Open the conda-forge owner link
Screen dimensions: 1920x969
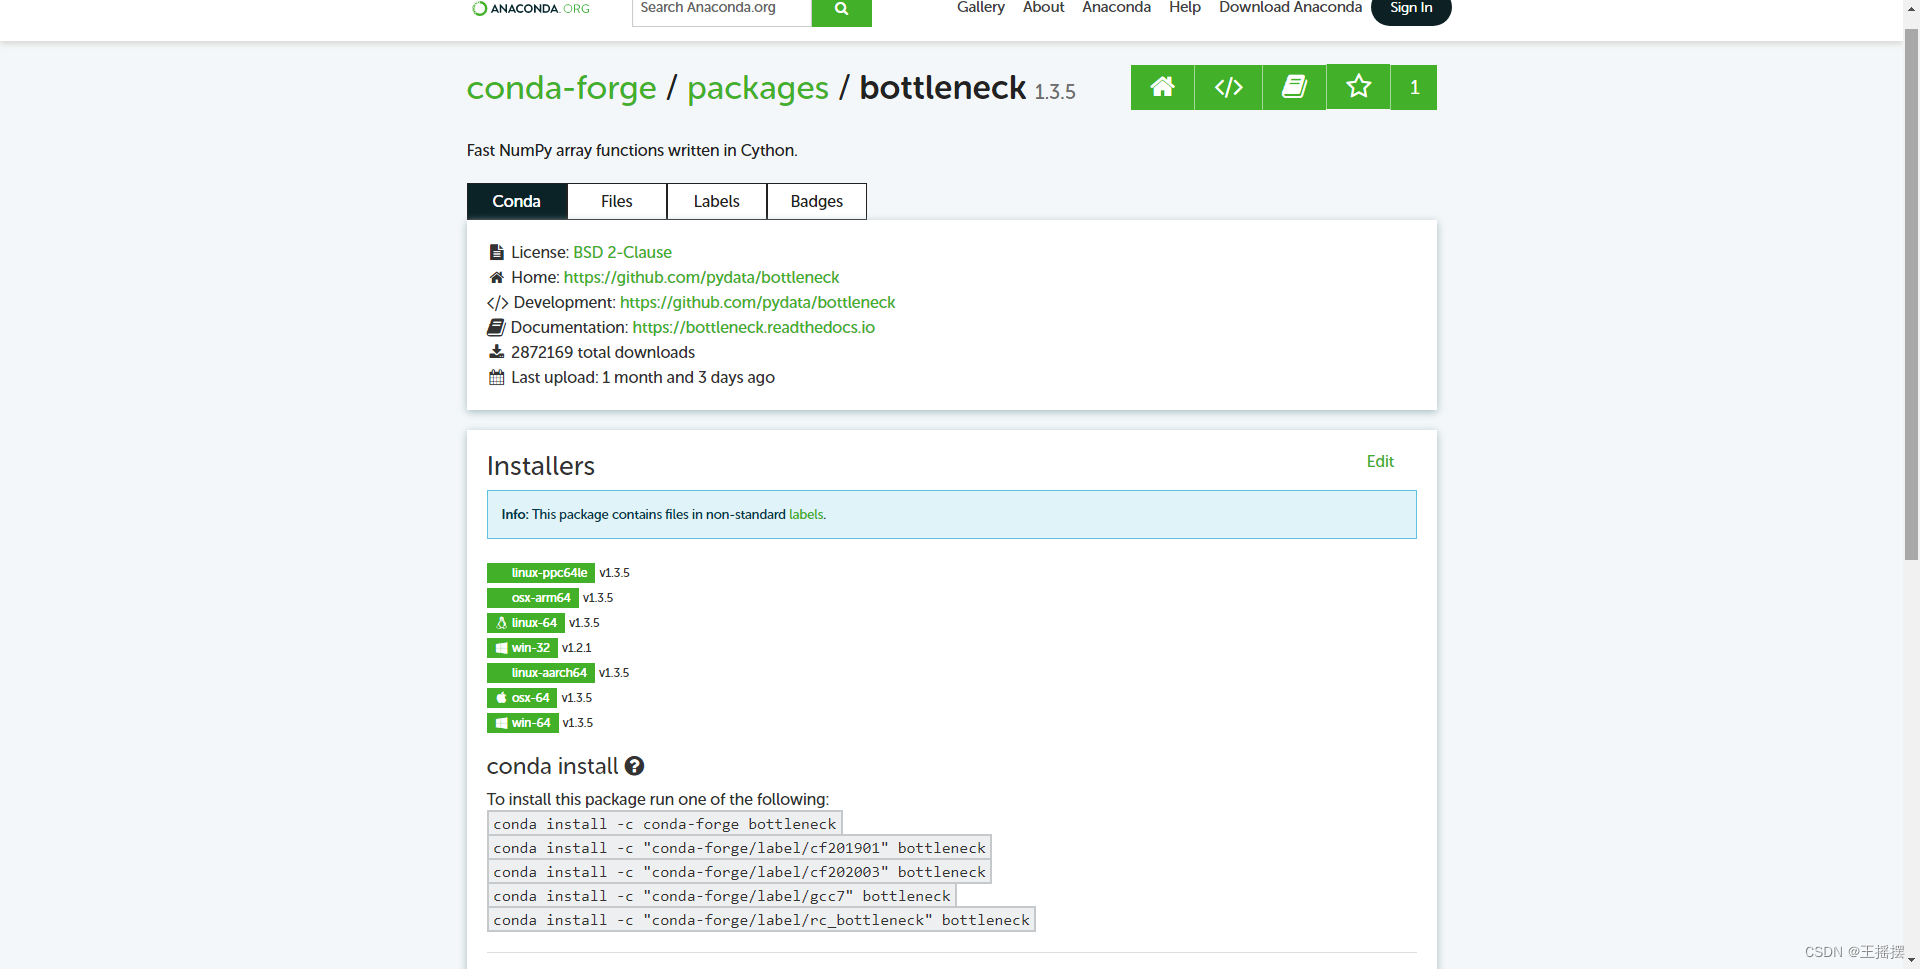561,88
